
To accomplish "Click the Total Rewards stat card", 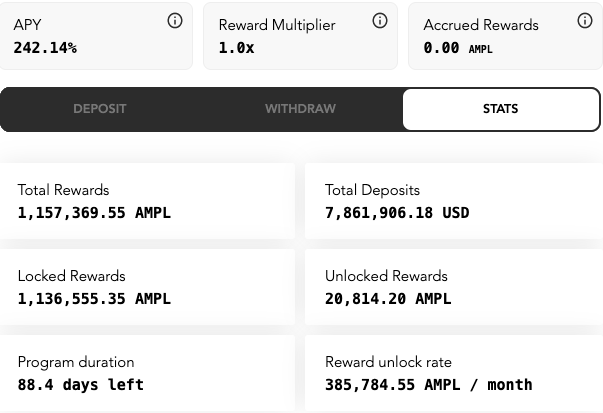I will point(147,201).
